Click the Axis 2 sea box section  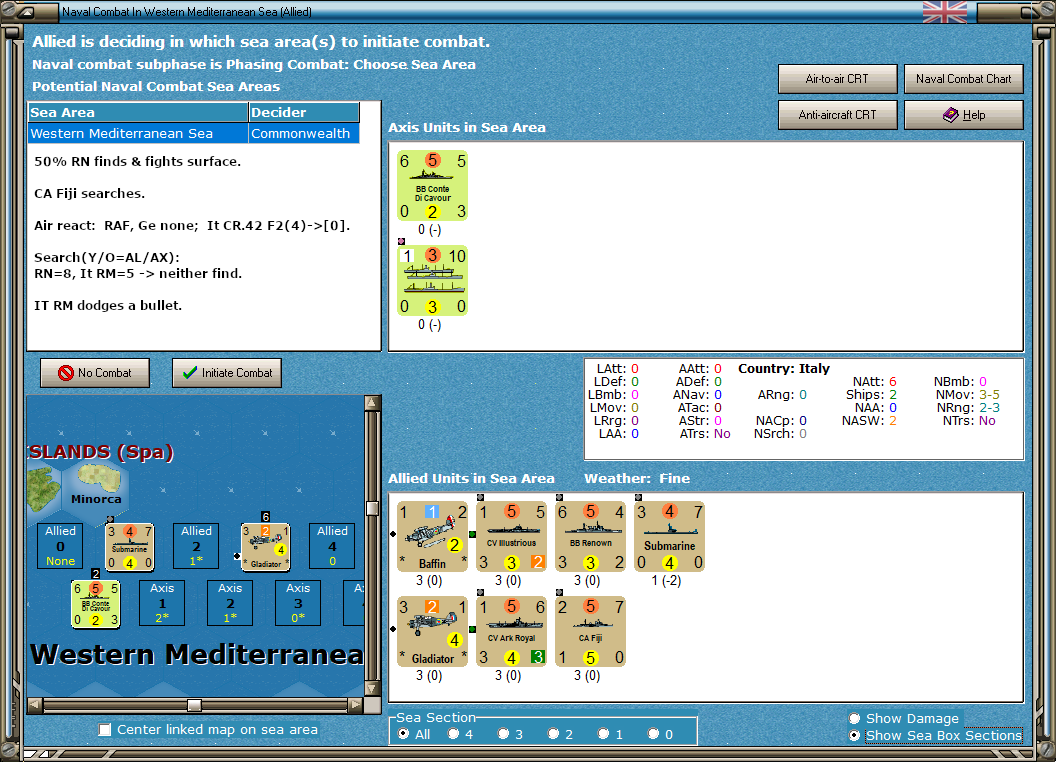point(230,603)
